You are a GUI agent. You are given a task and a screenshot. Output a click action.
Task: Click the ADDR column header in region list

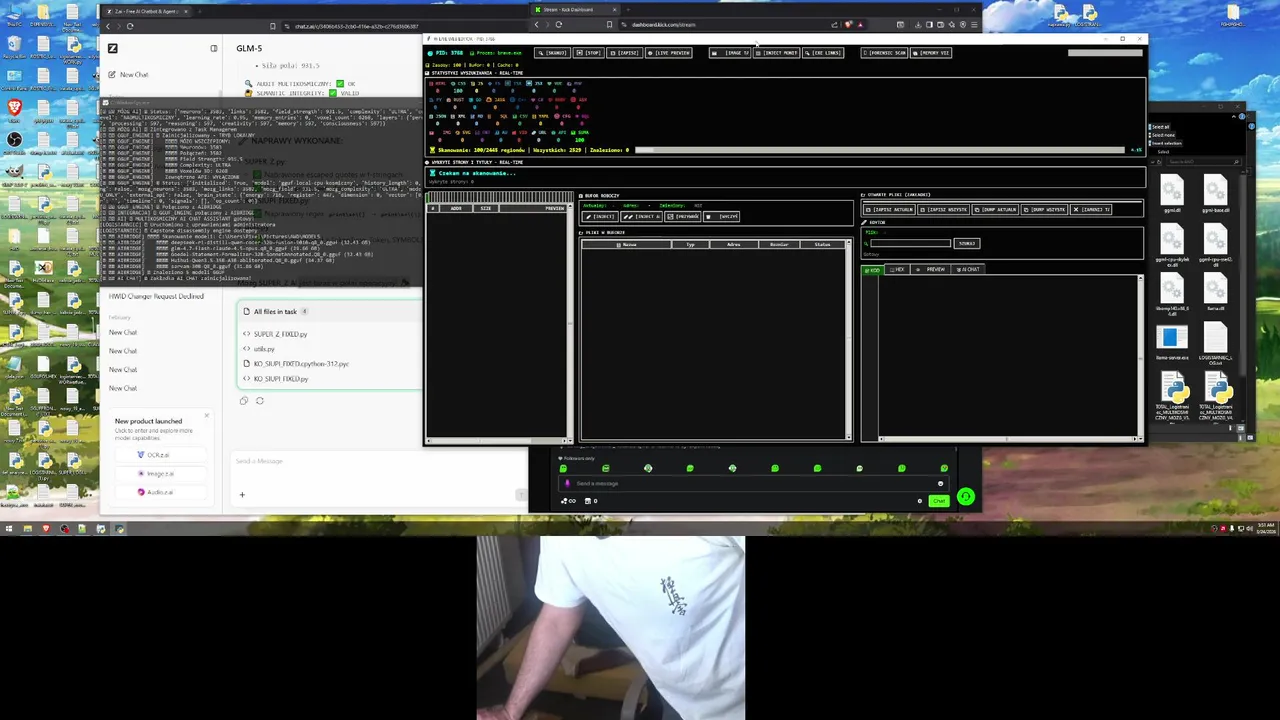pyautogui.click(x=456, y=208)
